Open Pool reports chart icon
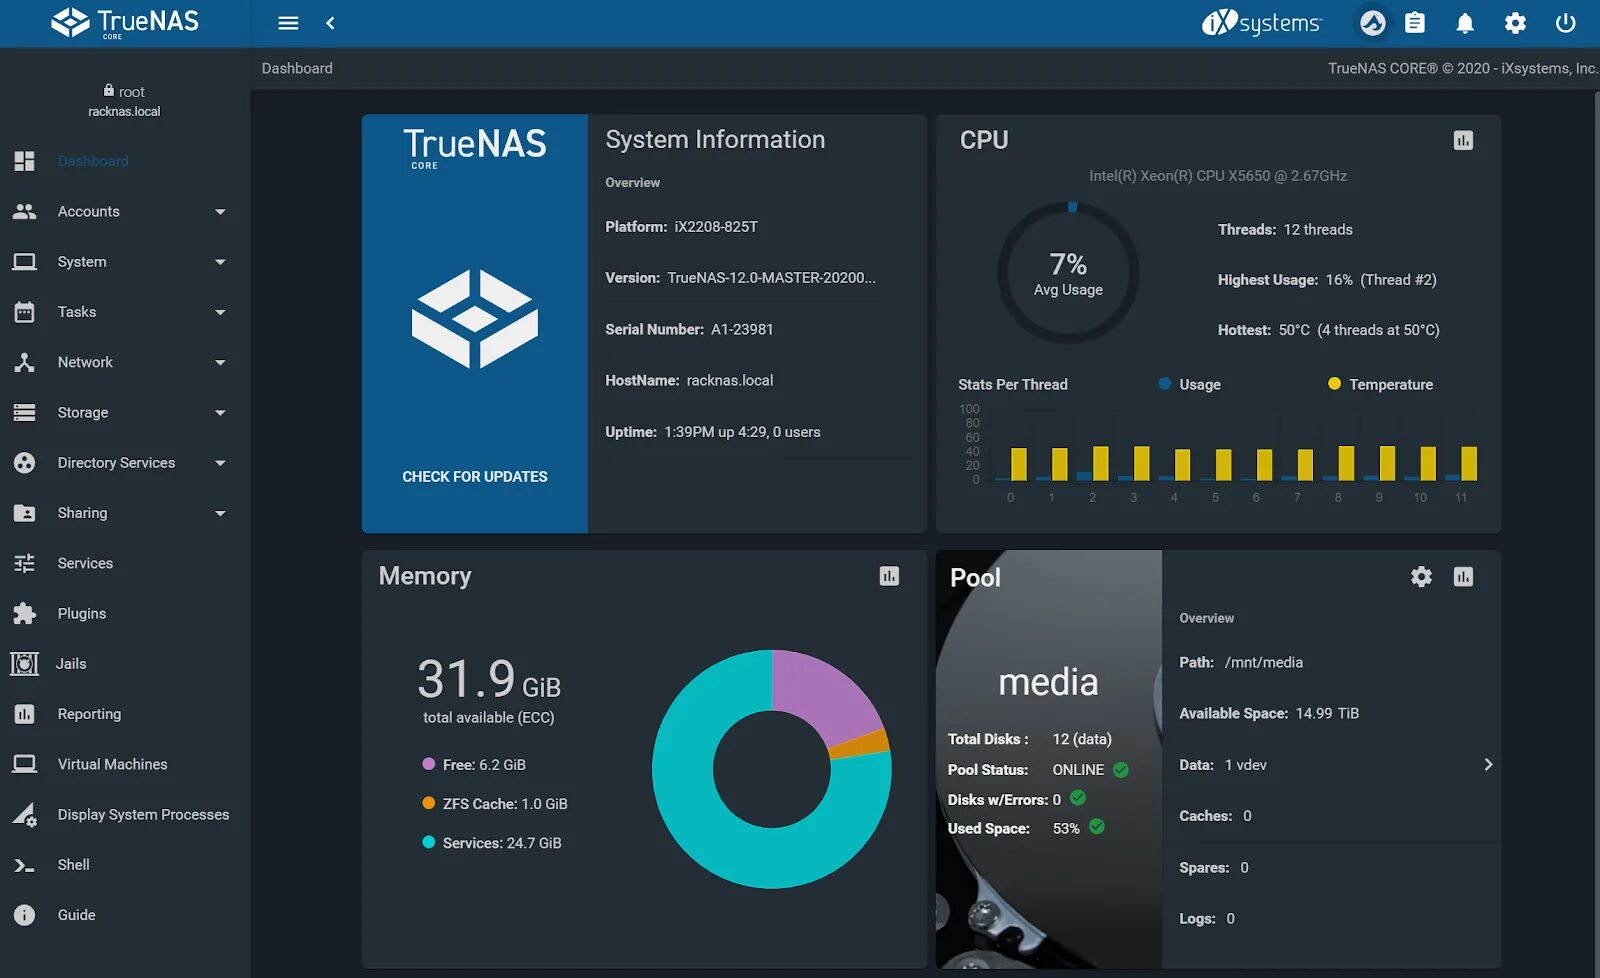 coord(1463,577)
